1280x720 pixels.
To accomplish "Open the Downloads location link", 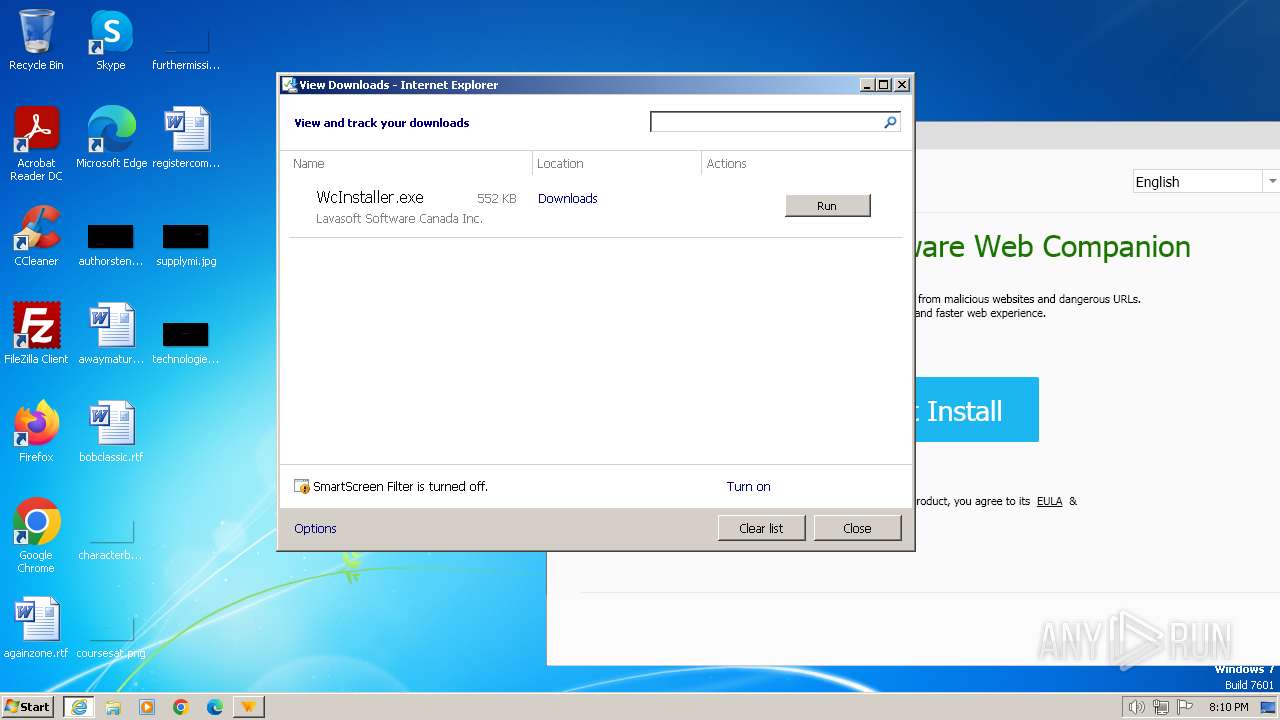I will click(x=567, y=199).
